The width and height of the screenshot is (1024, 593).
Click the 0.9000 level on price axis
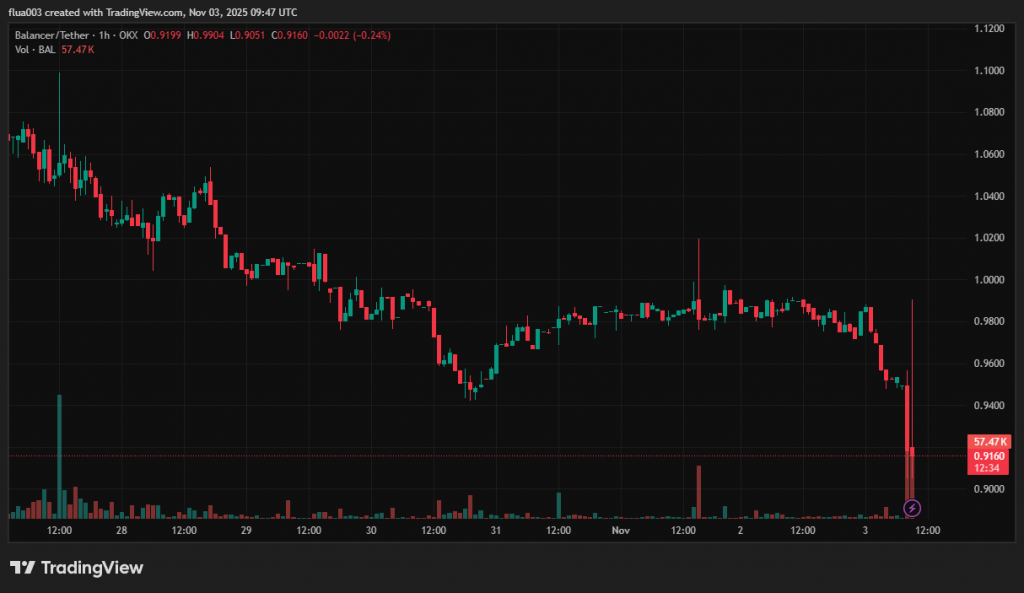pyautogui.click(x=989, y=489)
